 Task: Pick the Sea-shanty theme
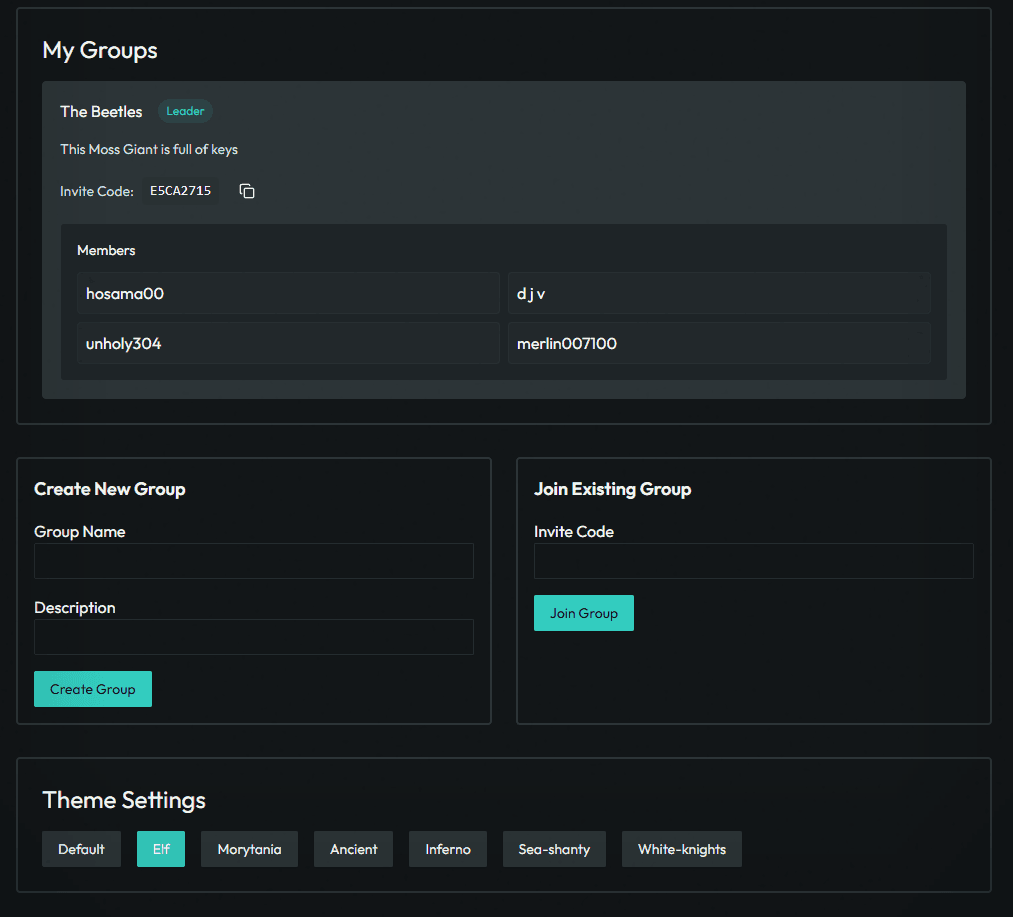pos(554,849)
